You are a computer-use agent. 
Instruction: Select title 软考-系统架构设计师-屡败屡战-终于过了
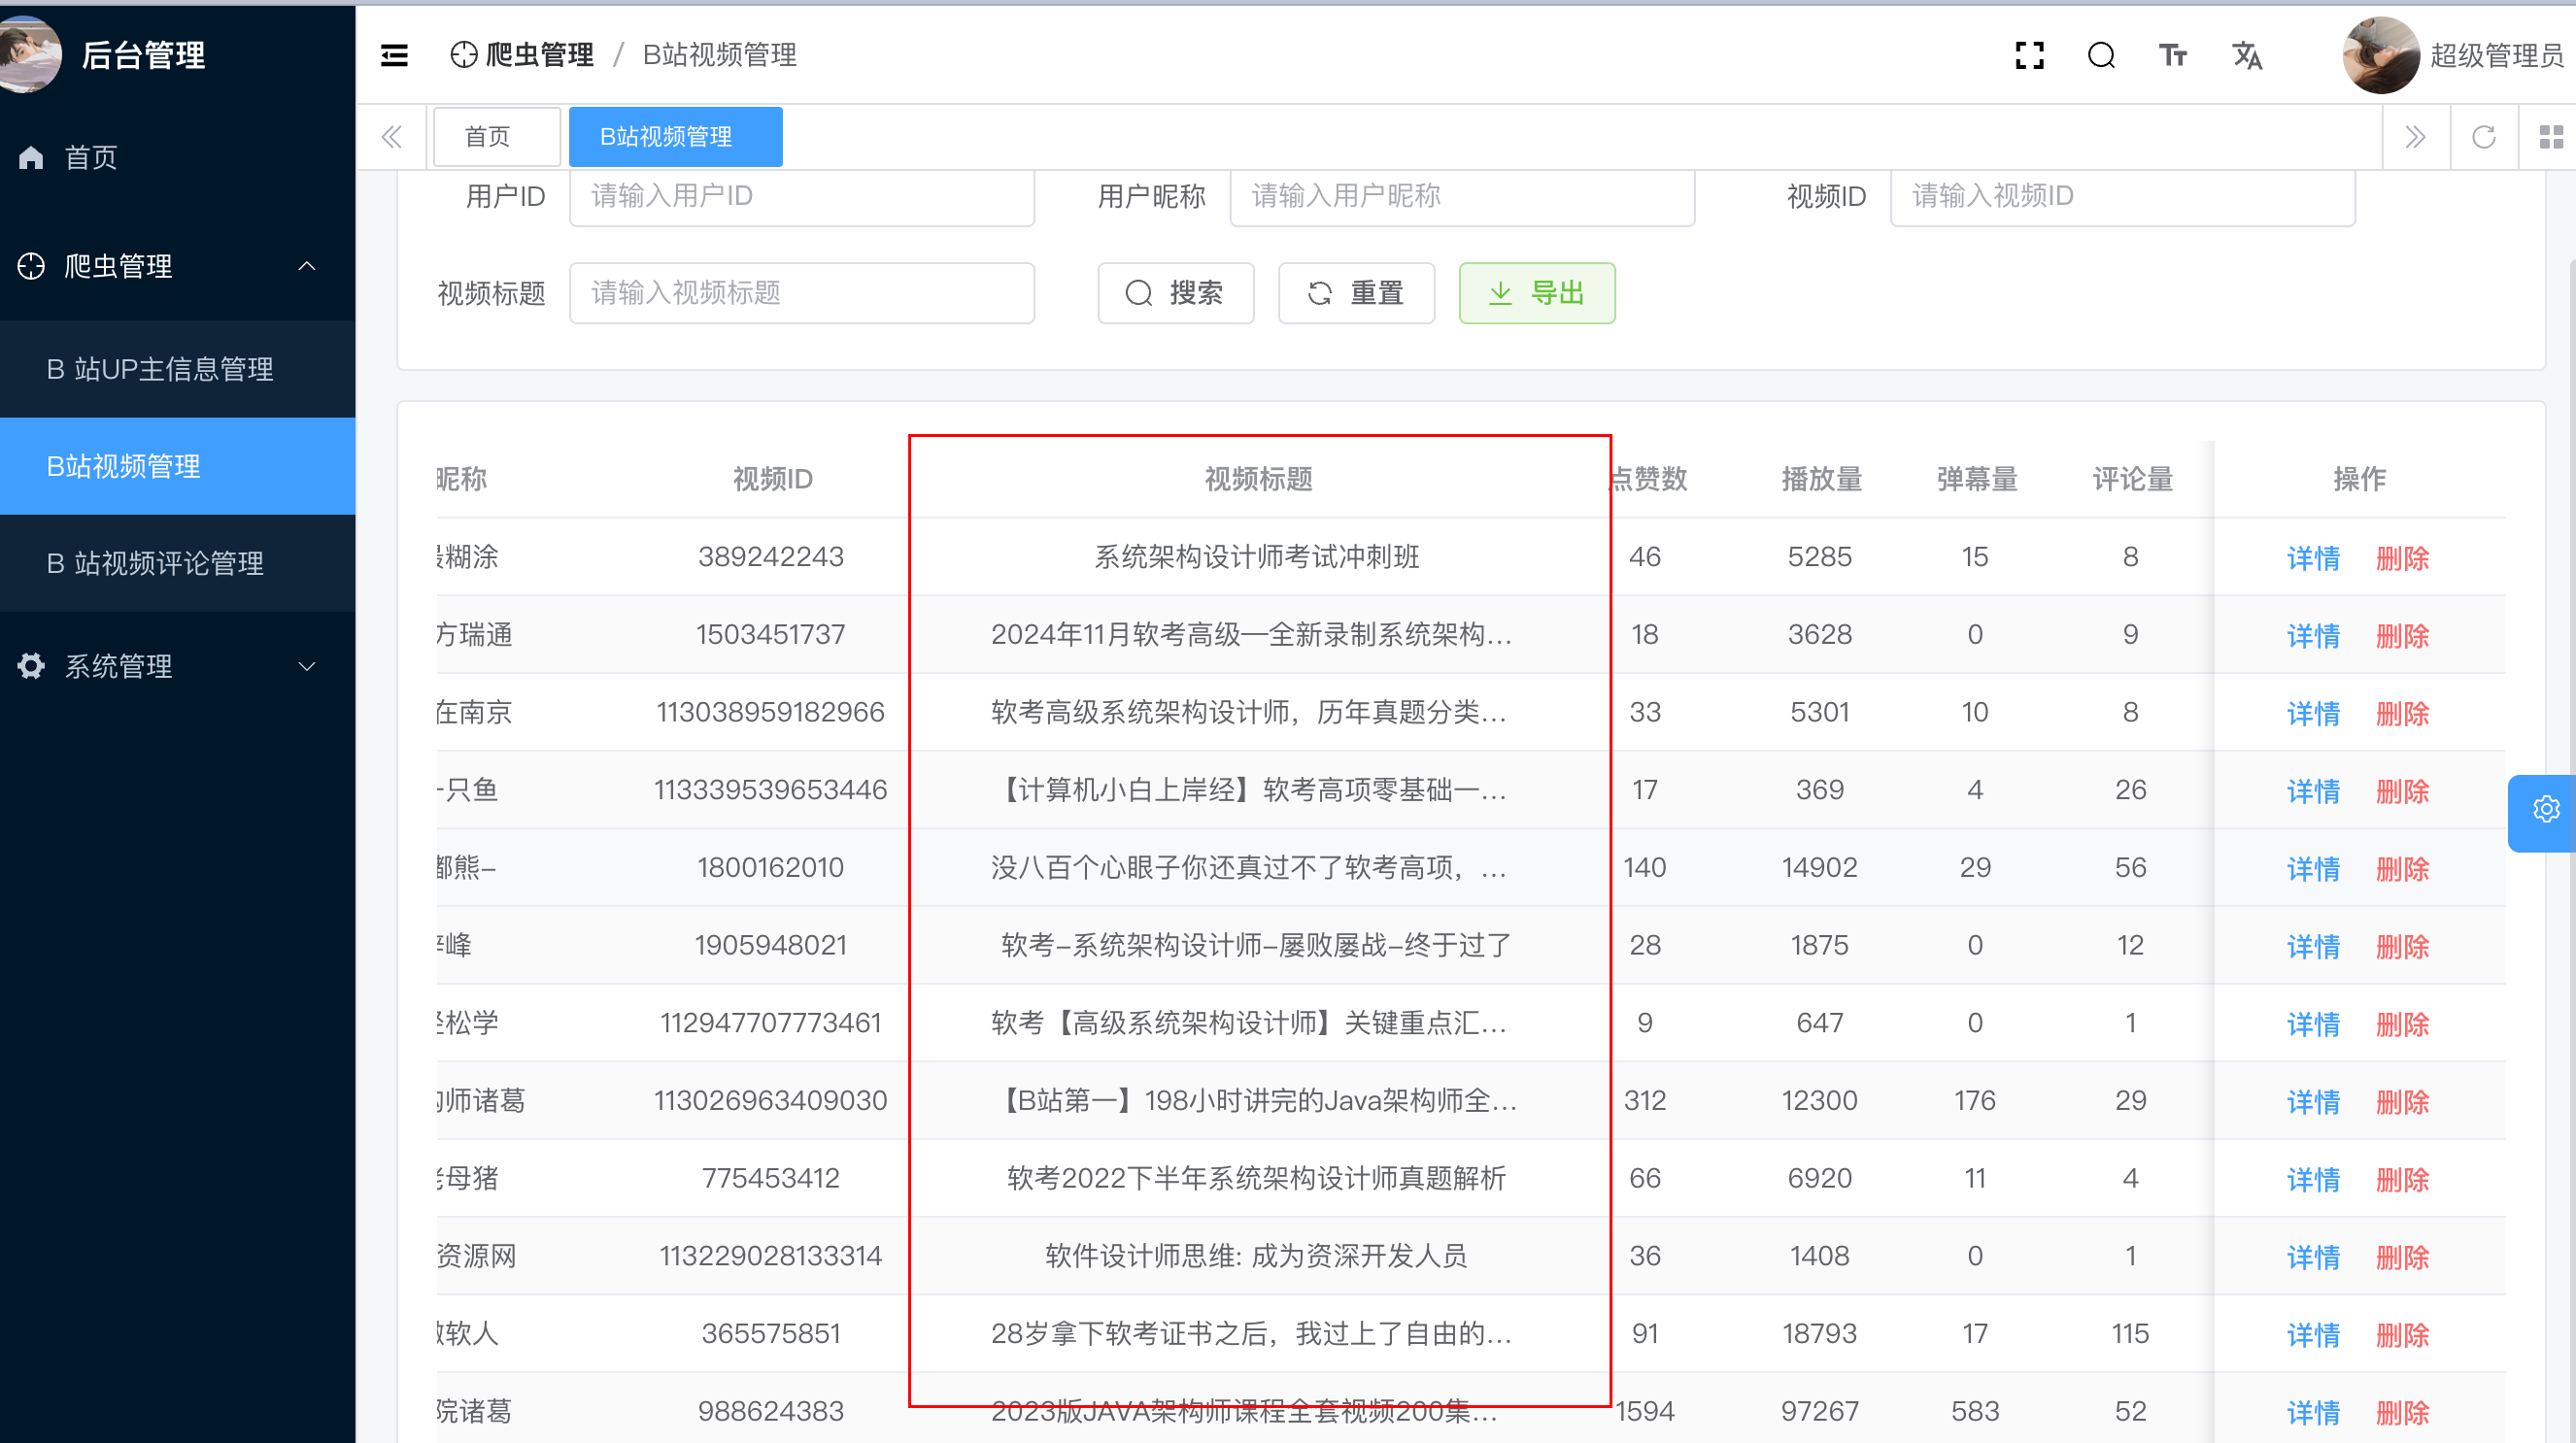pyautogui.click(x=1257, y=946)
